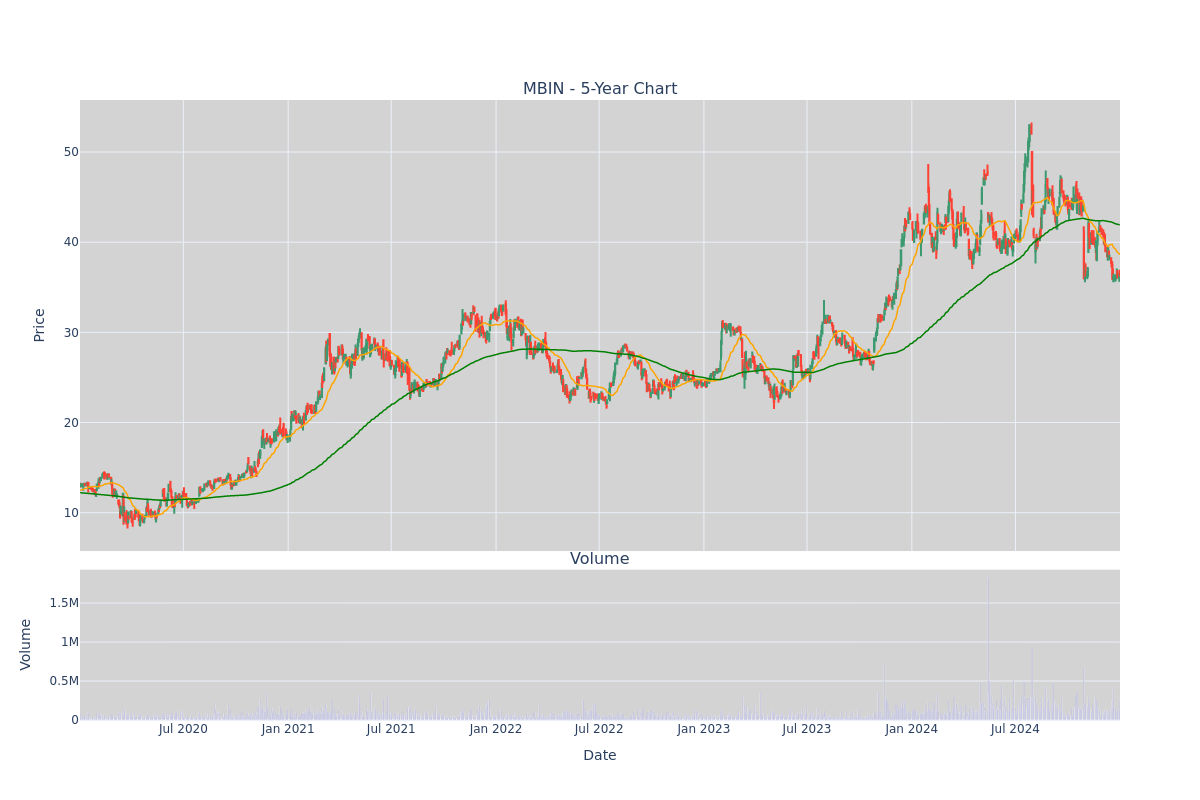This screenshot has width=1200, height=800.
Task: Click the Jul 2024 date label
Action: pos(1015,729)
